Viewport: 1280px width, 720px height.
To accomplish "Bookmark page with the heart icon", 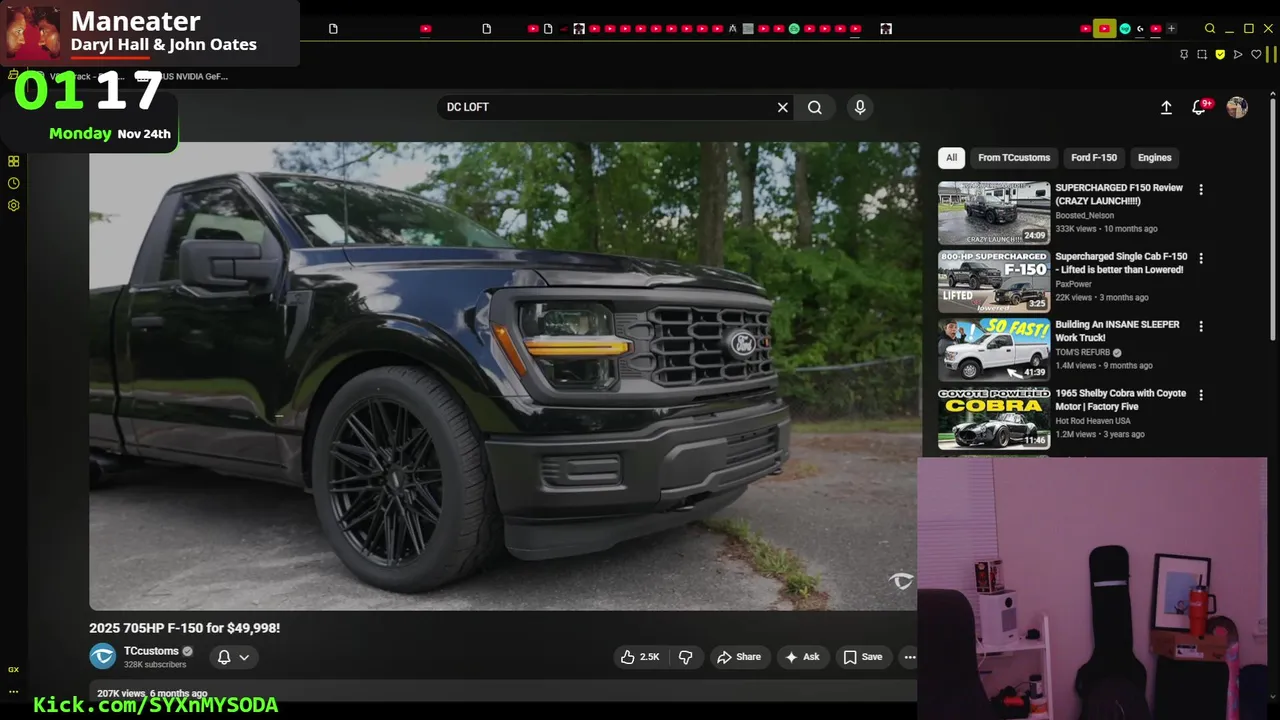I will [1257, 55].
